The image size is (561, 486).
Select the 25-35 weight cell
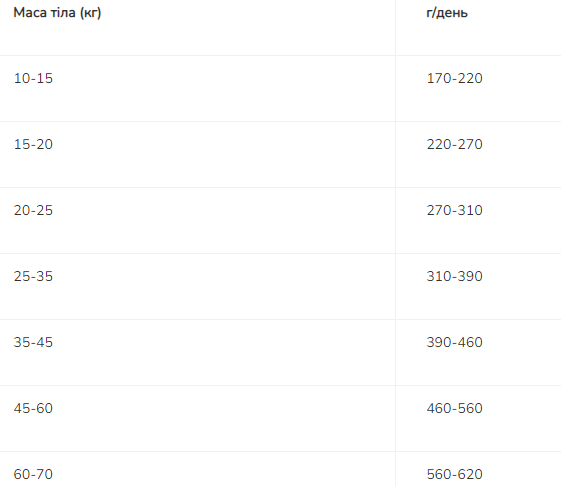click(x=33, y=276)
